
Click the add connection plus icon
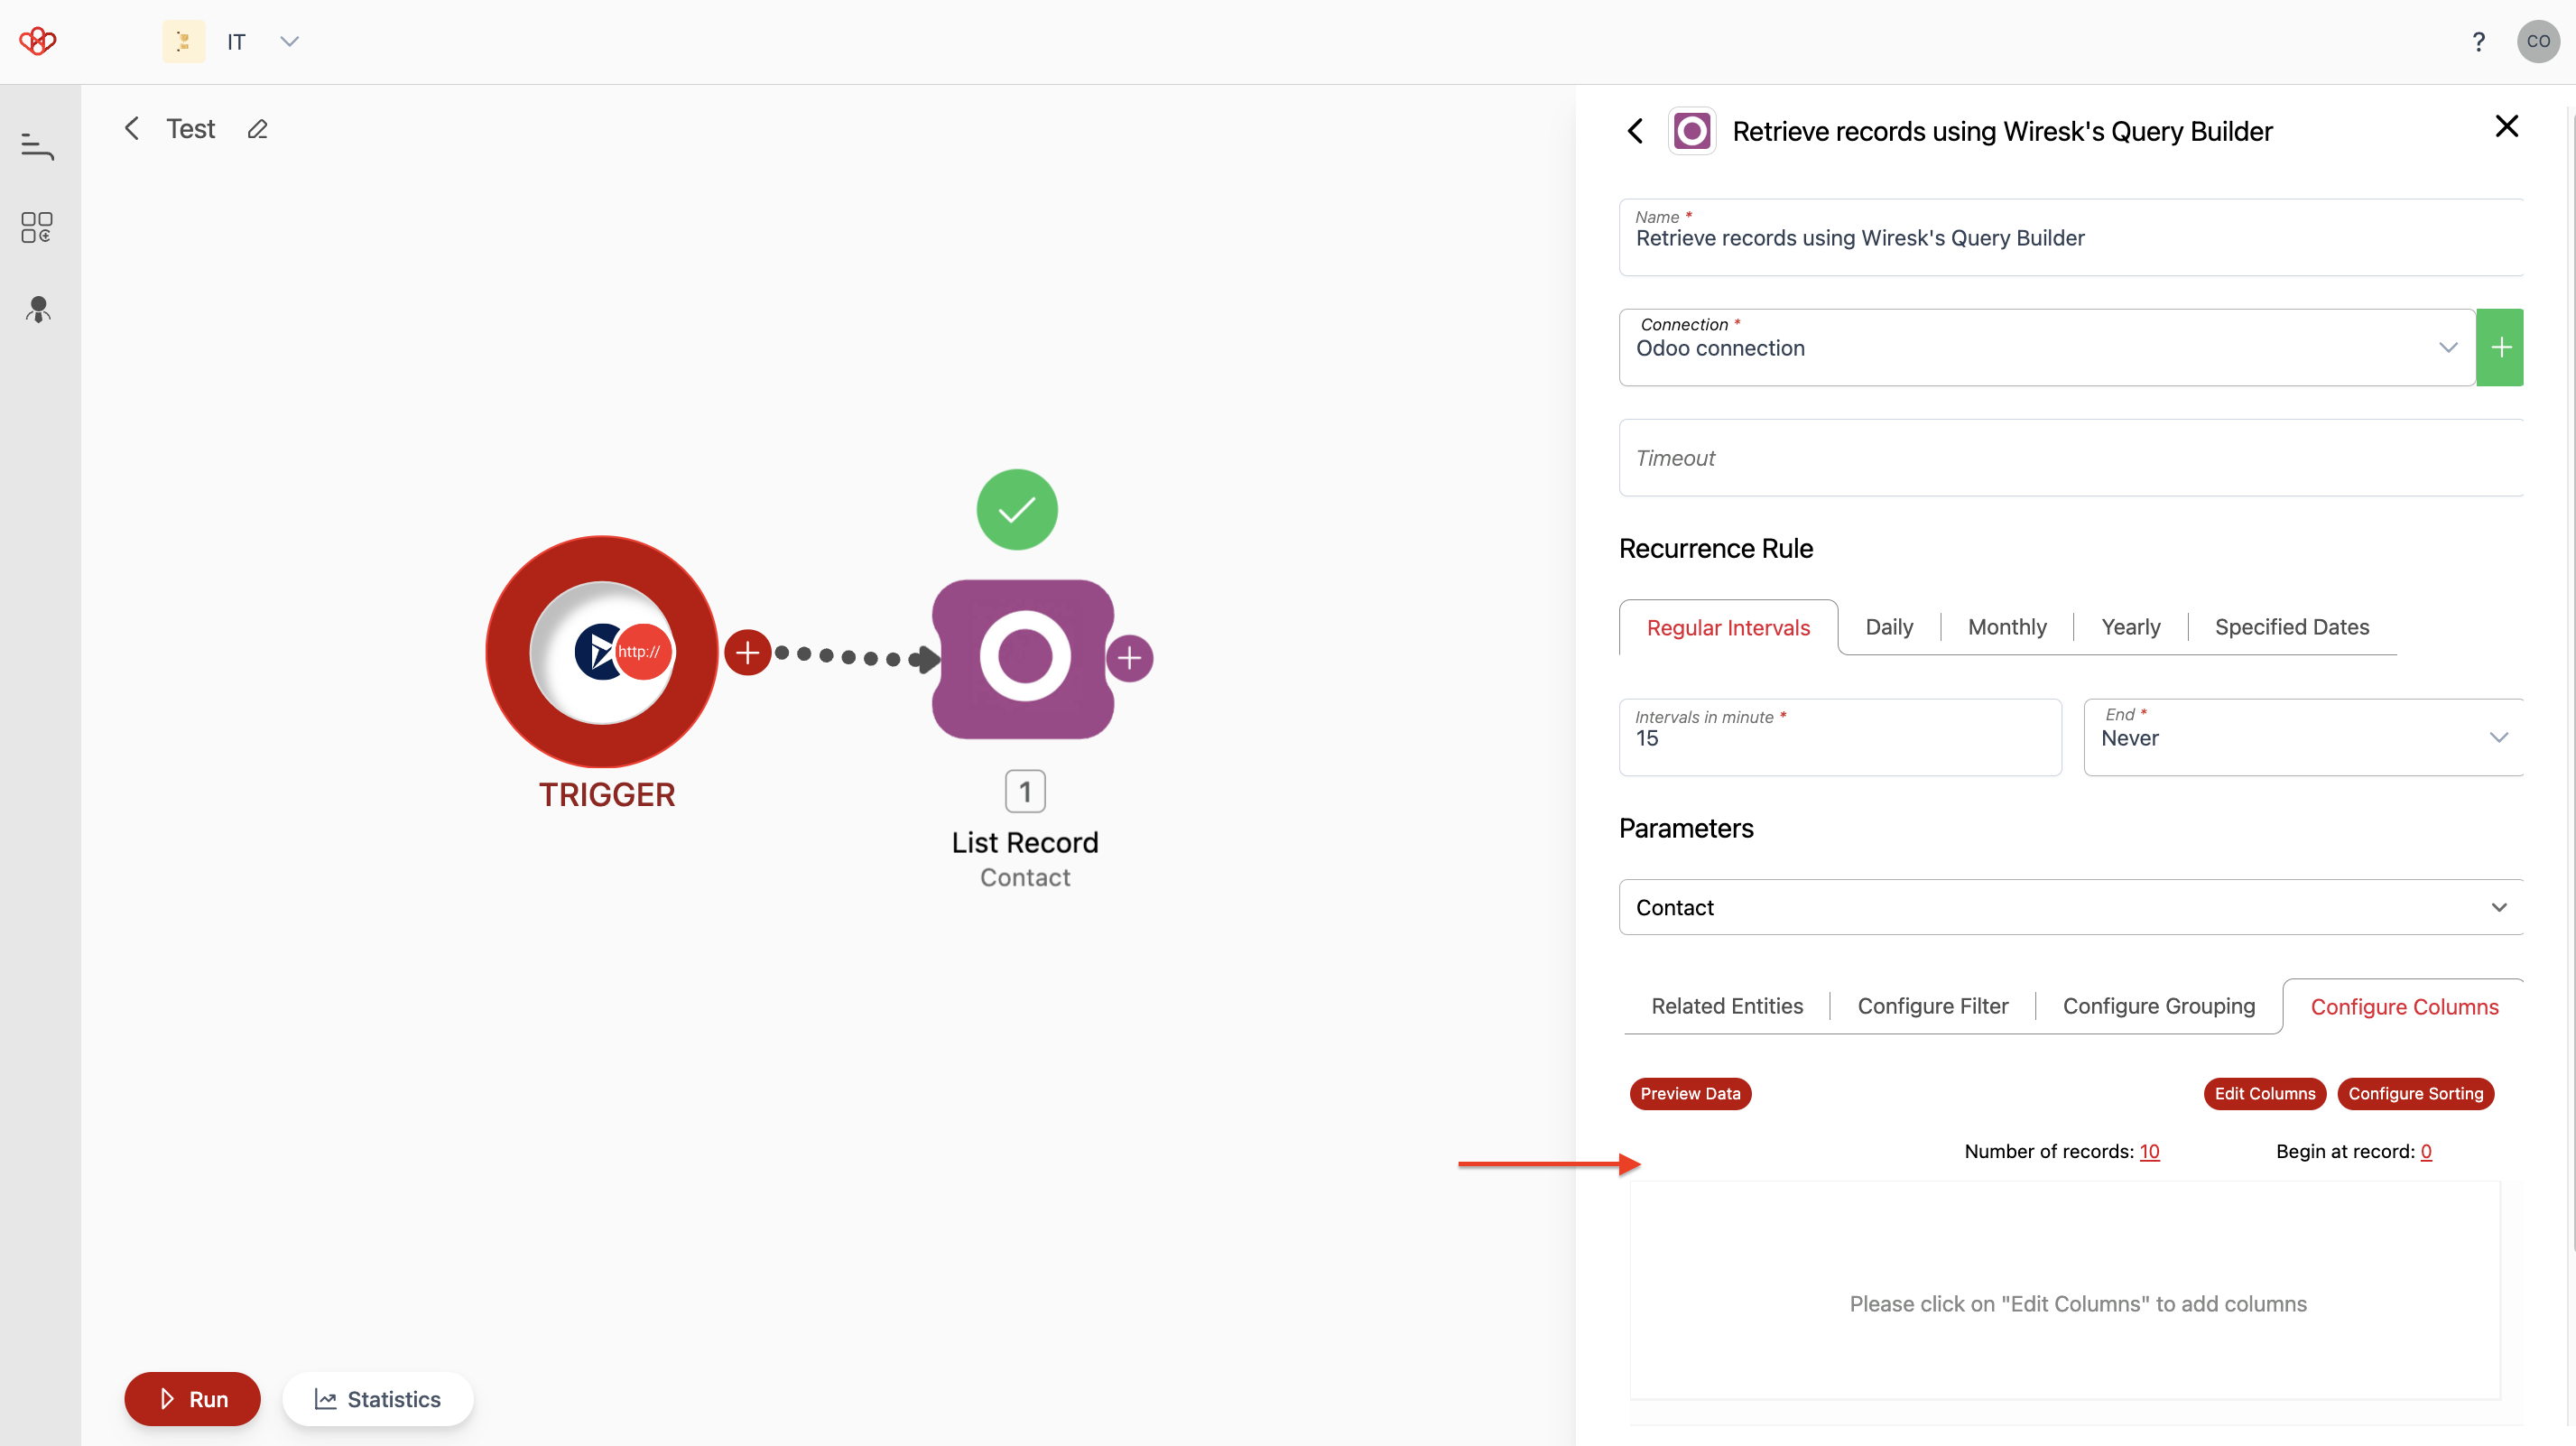tap(2500, 347)
